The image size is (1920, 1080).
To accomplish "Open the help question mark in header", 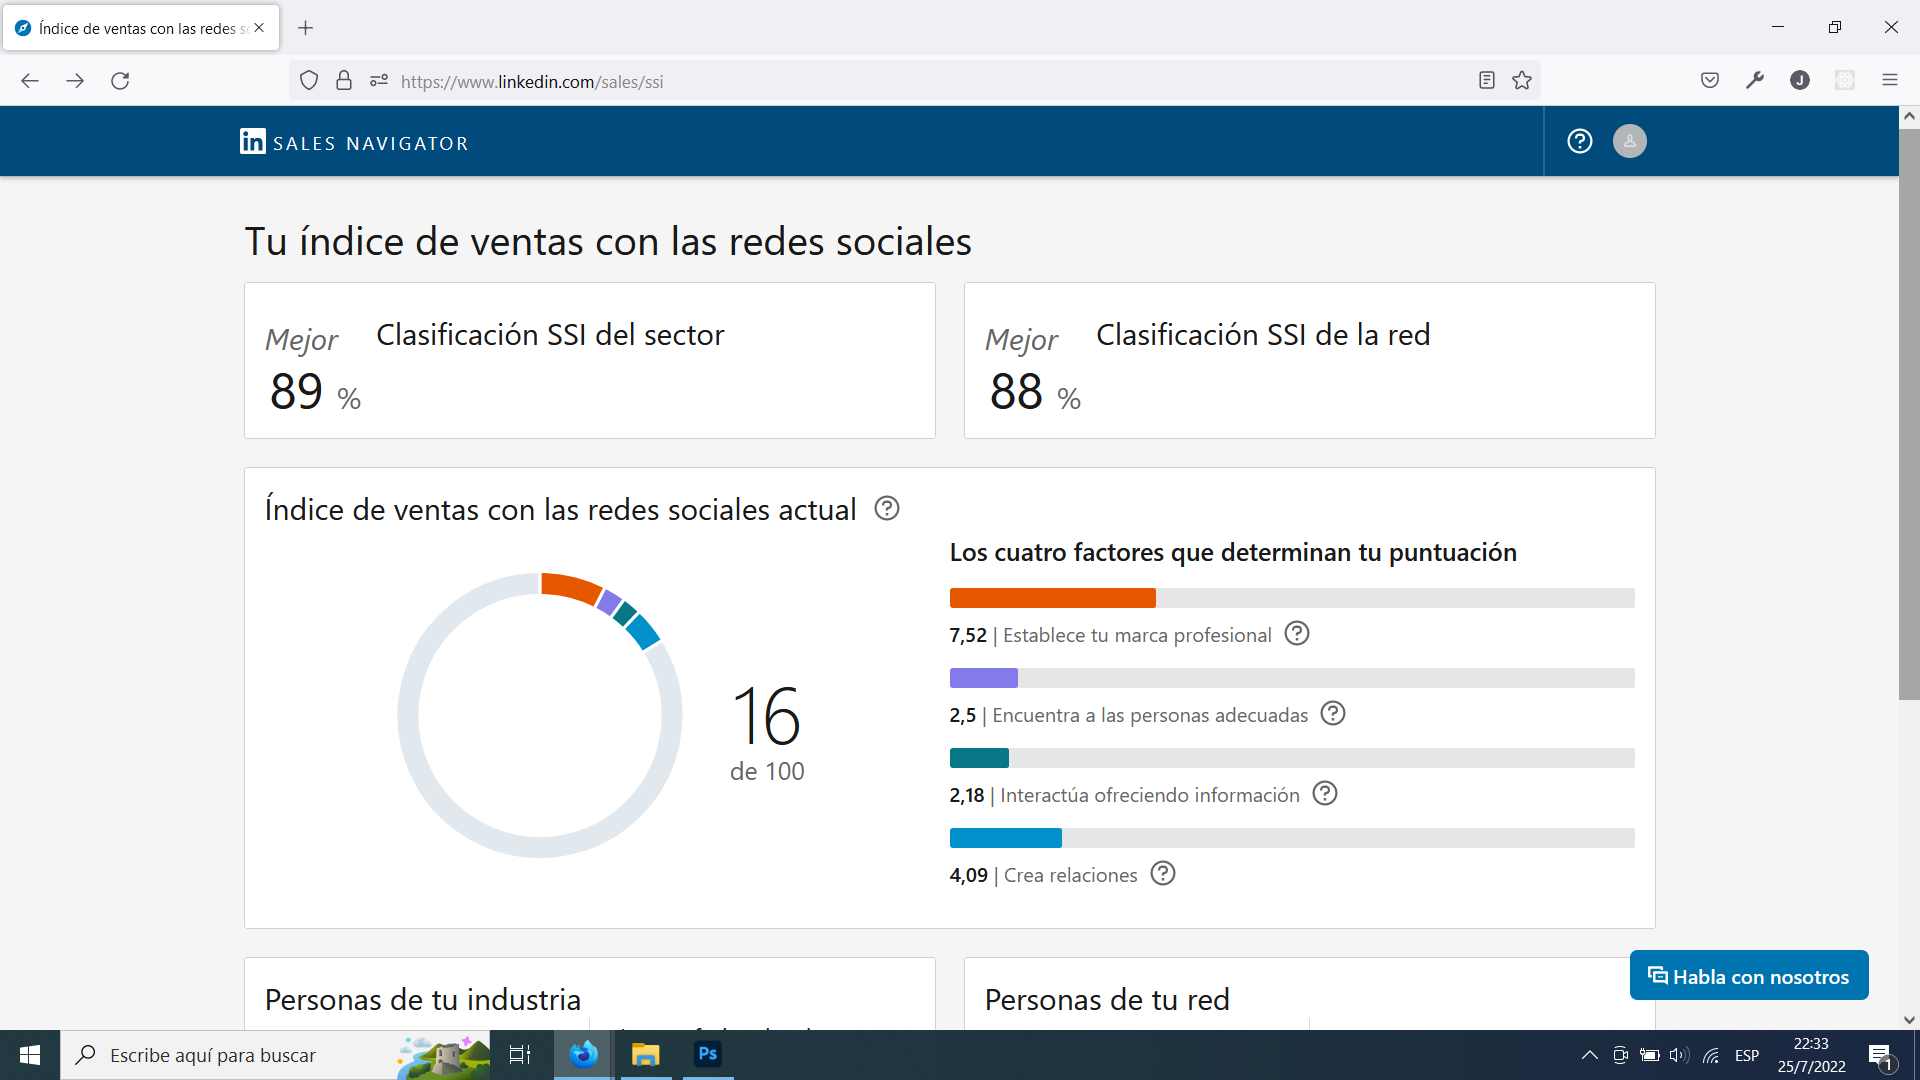I will click(x=1580, y=141).
